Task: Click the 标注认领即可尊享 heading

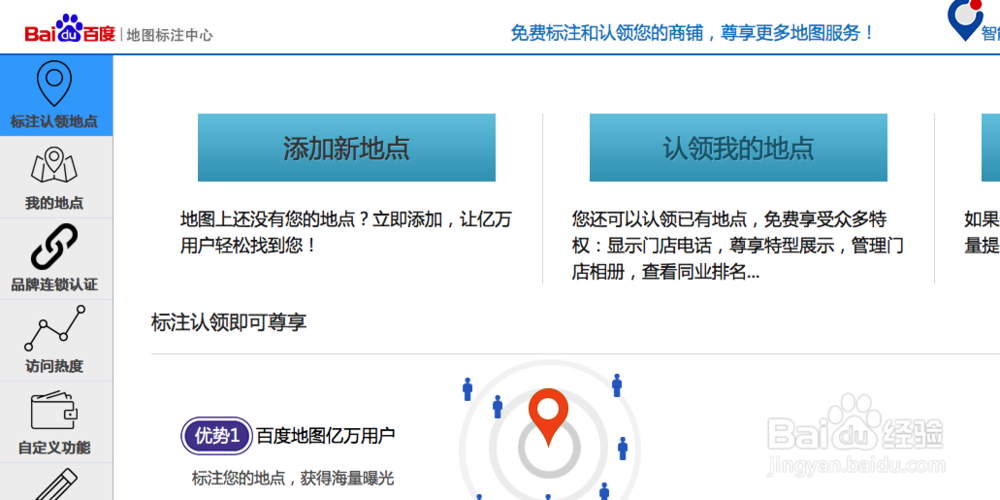Action: click(229, 322)
